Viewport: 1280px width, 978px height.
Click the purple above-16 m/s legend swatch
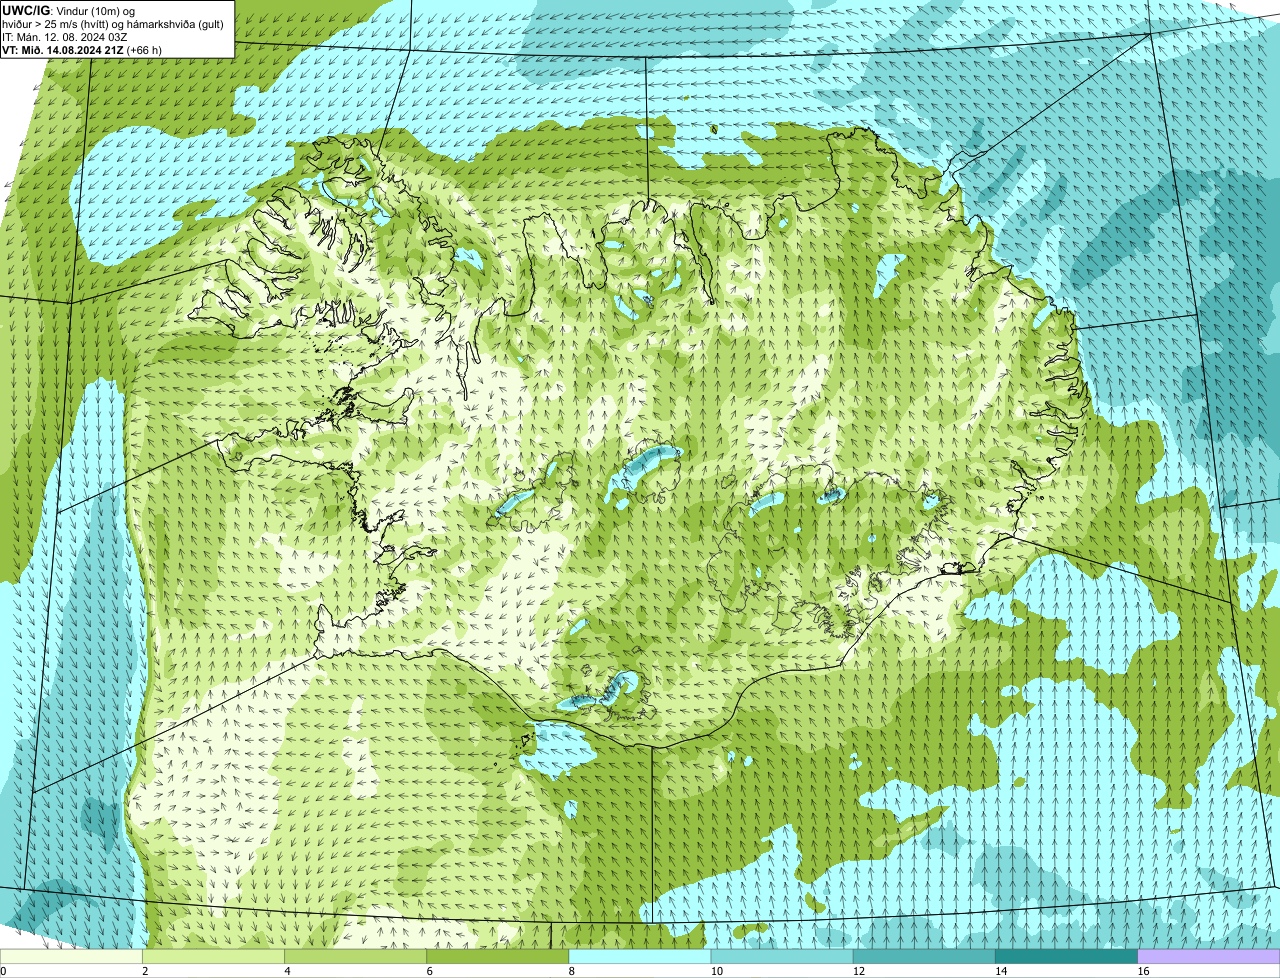coord(1209,957)
